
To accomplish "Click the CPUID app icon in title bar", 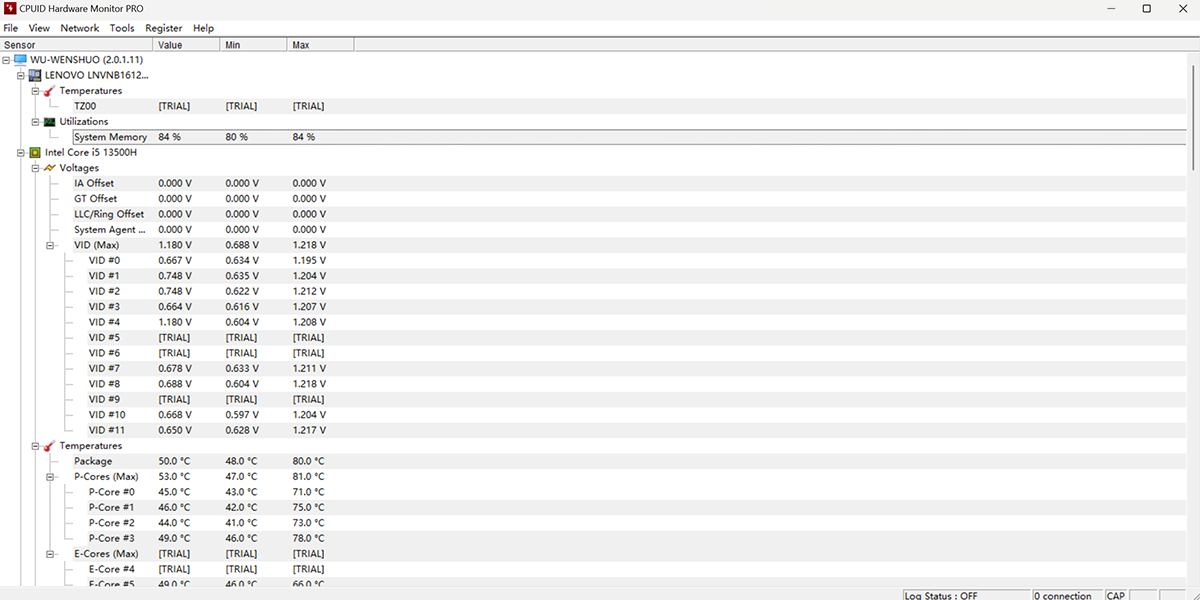I will click(x=10, y=8).
